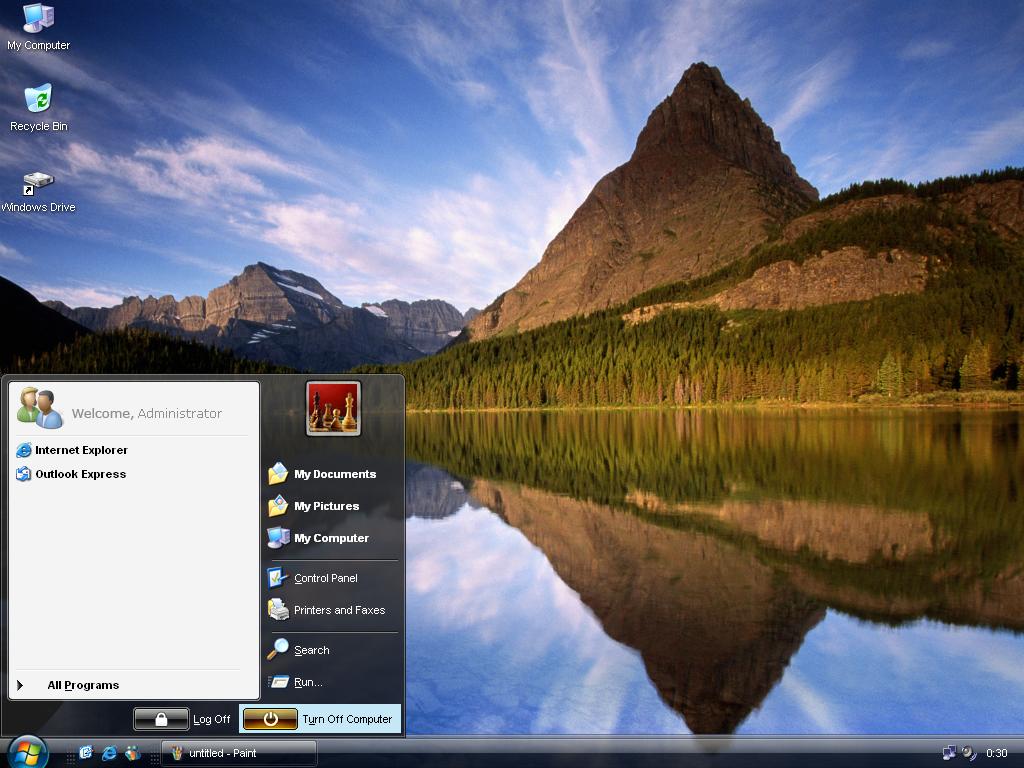This screenshot has width=1024, height=768.
Task: Select the Windows Drive desktop shortcut
Action: [38, 184]
